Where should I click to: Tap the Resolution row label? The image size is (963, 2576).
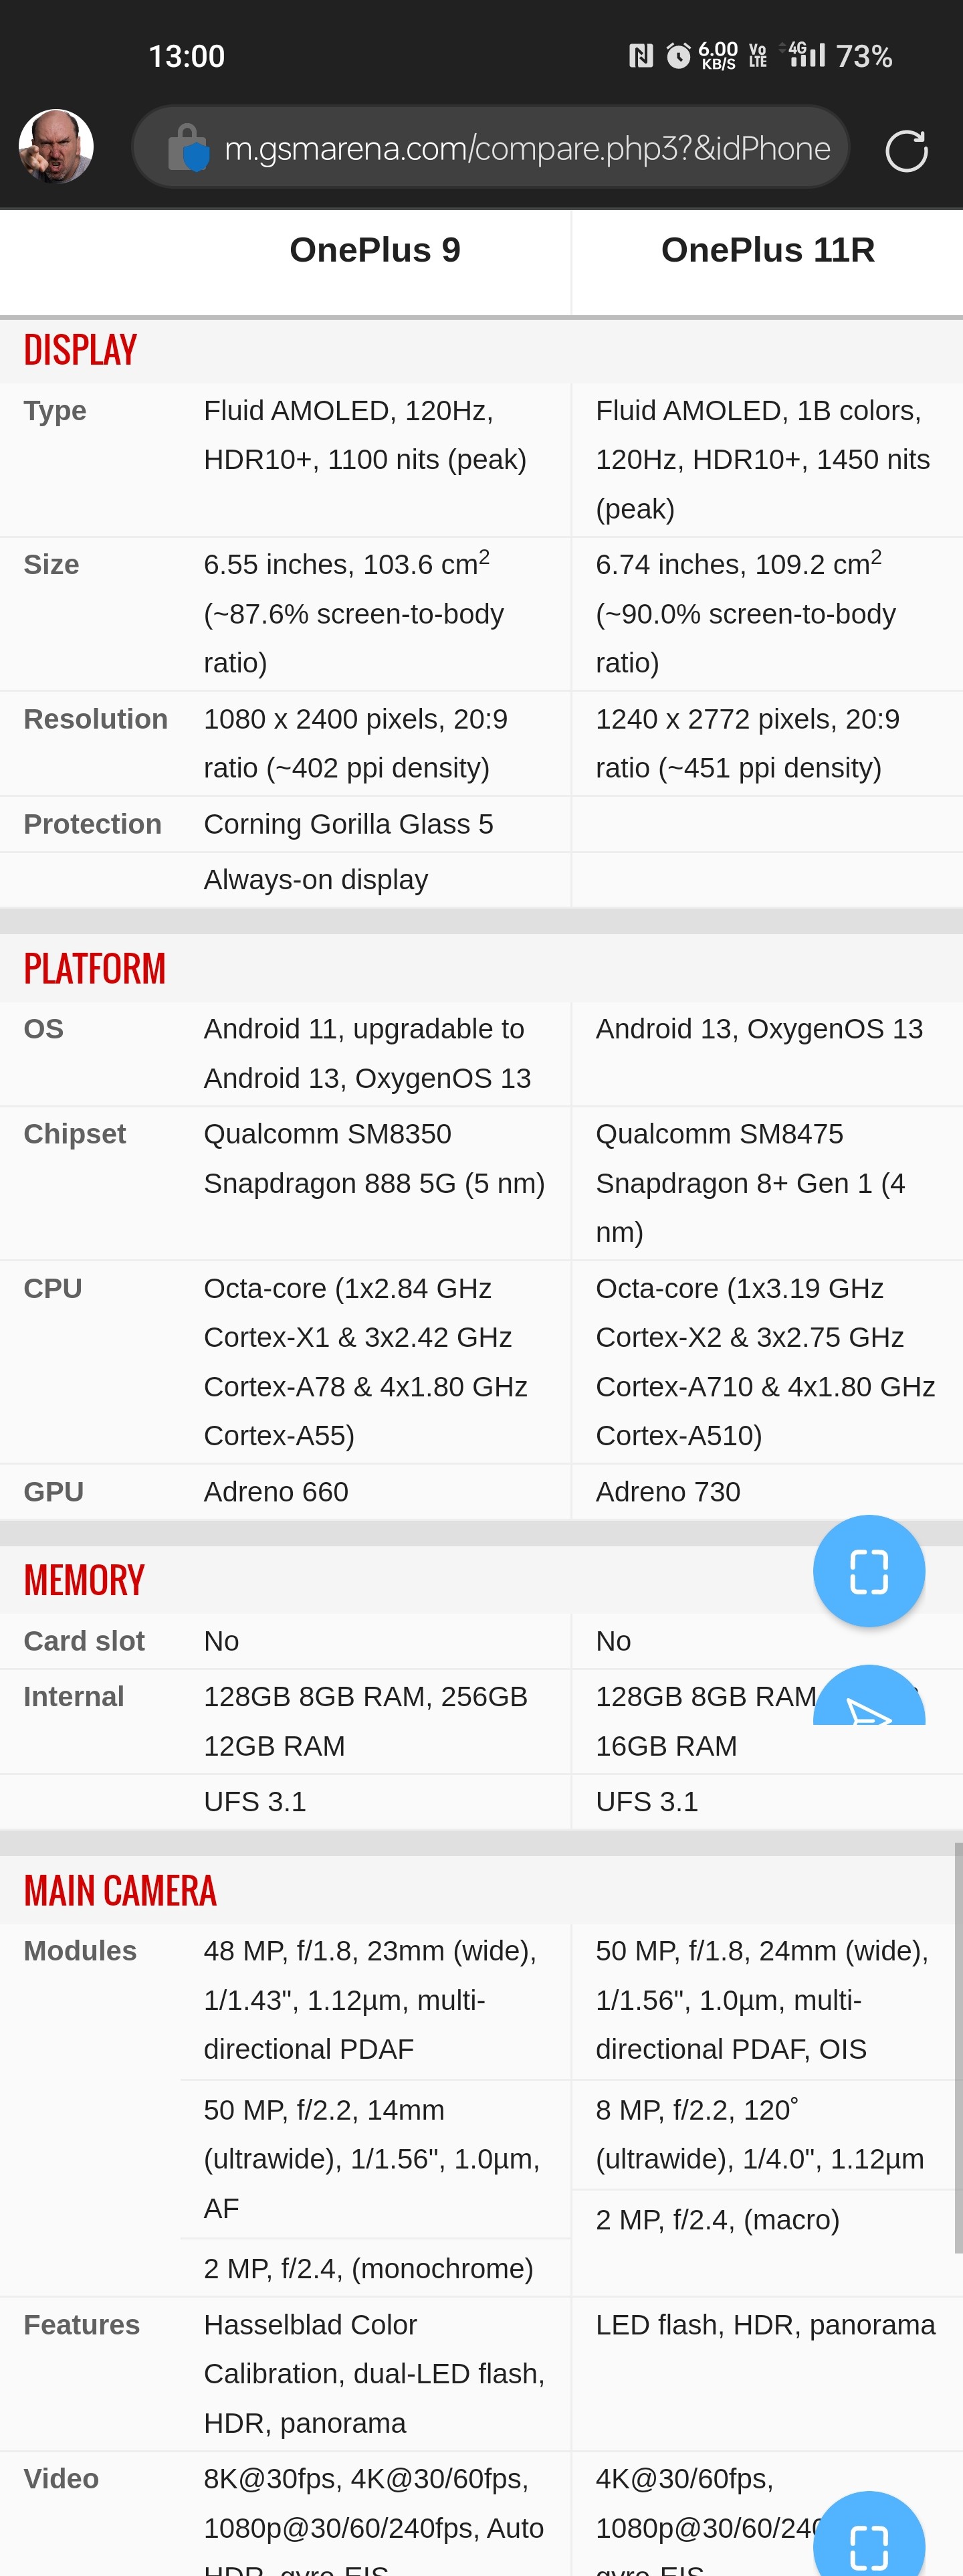[95, 719]
